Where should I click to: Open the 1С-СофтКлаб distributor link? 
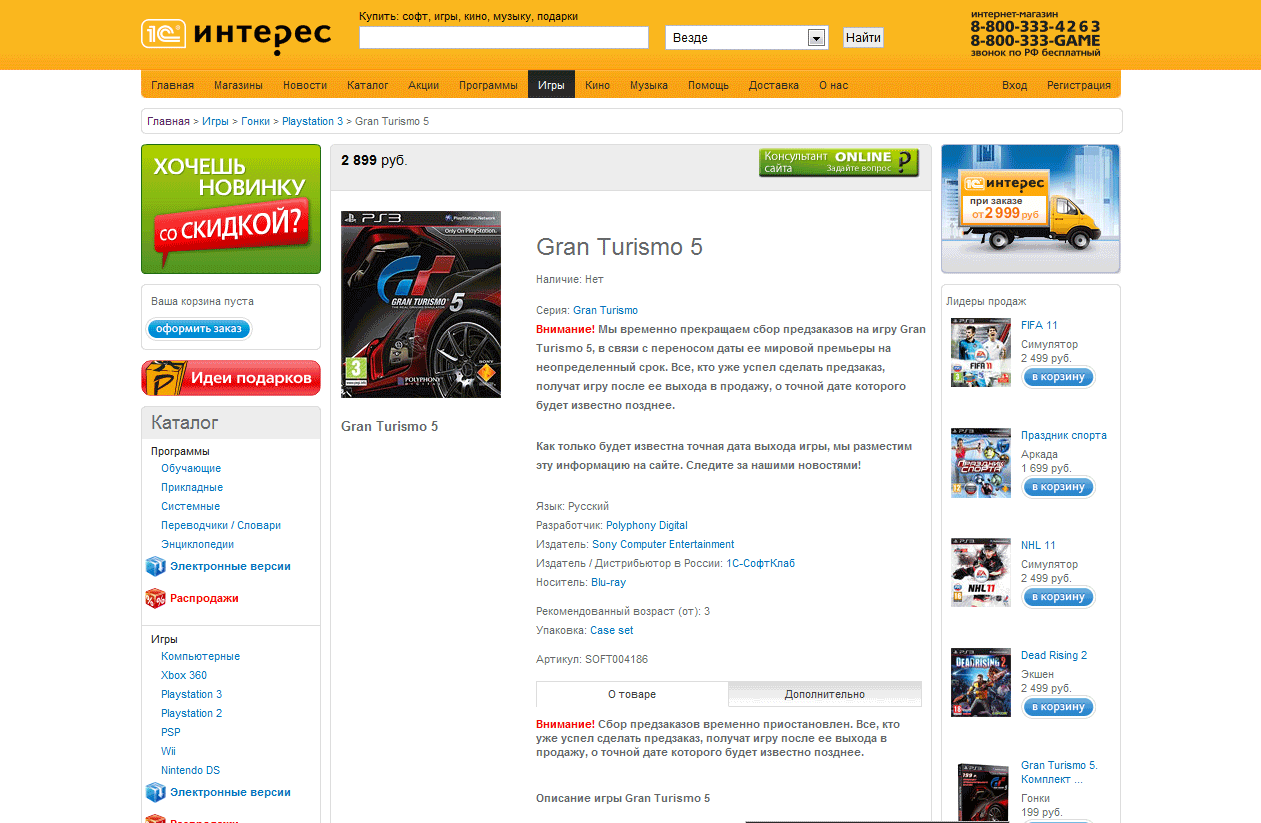[761, 563]
